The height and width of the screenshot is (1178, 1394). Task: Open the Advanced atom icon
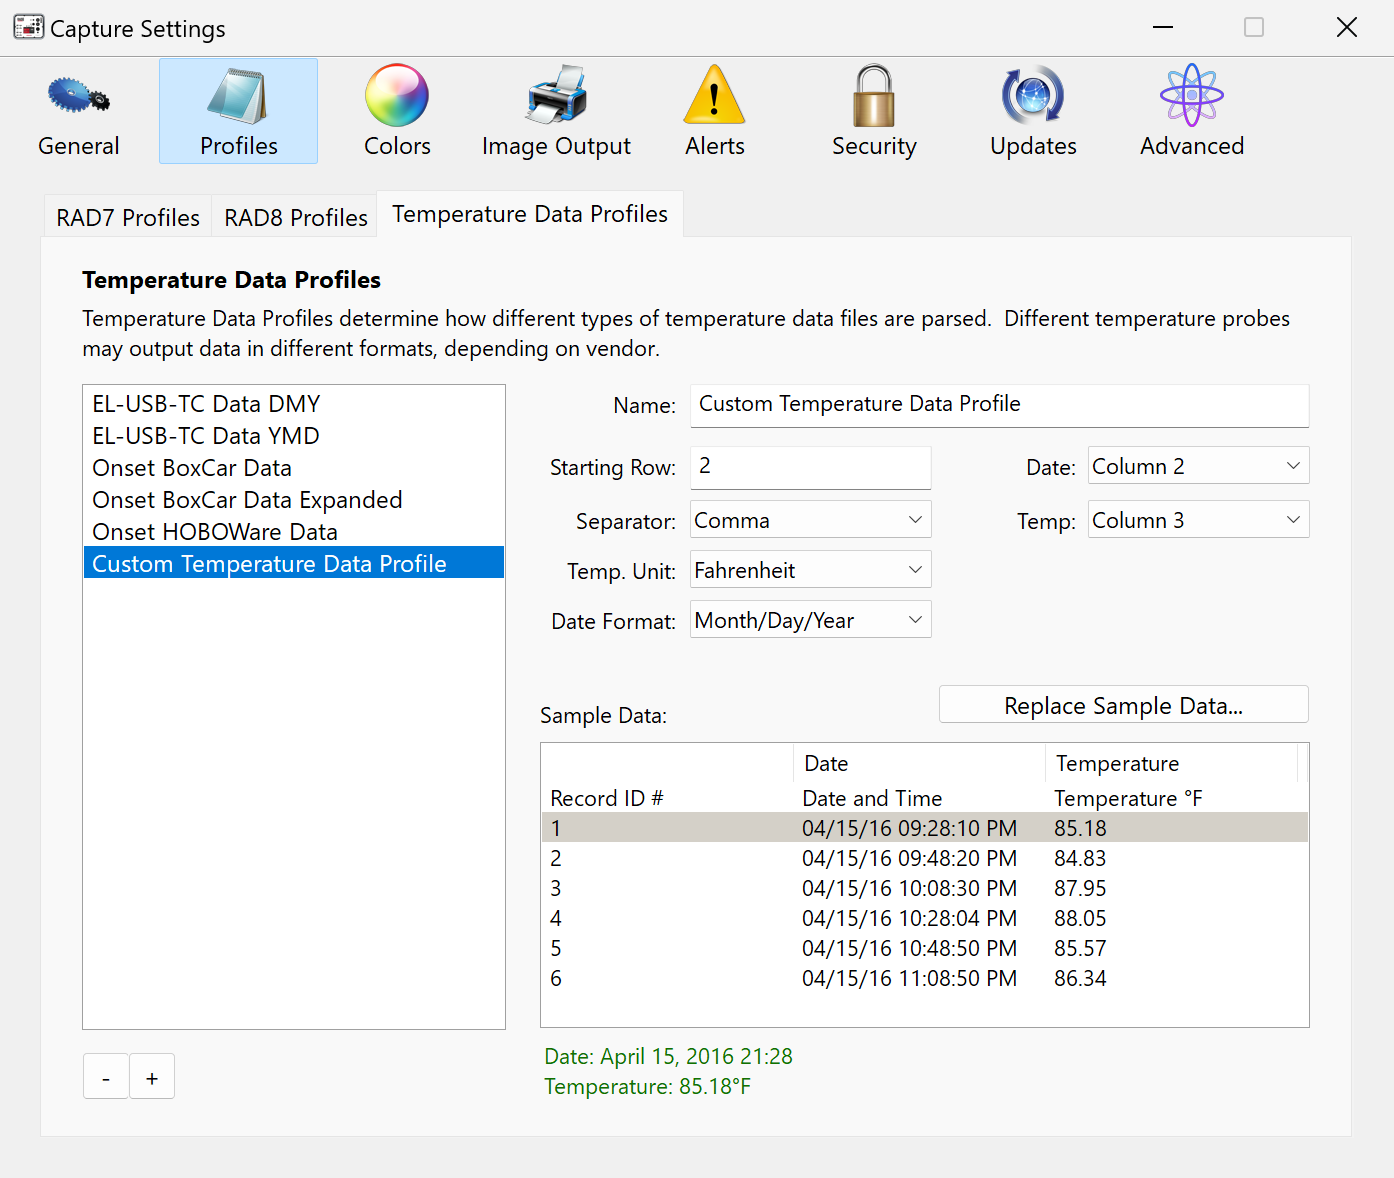(1191, 97)
